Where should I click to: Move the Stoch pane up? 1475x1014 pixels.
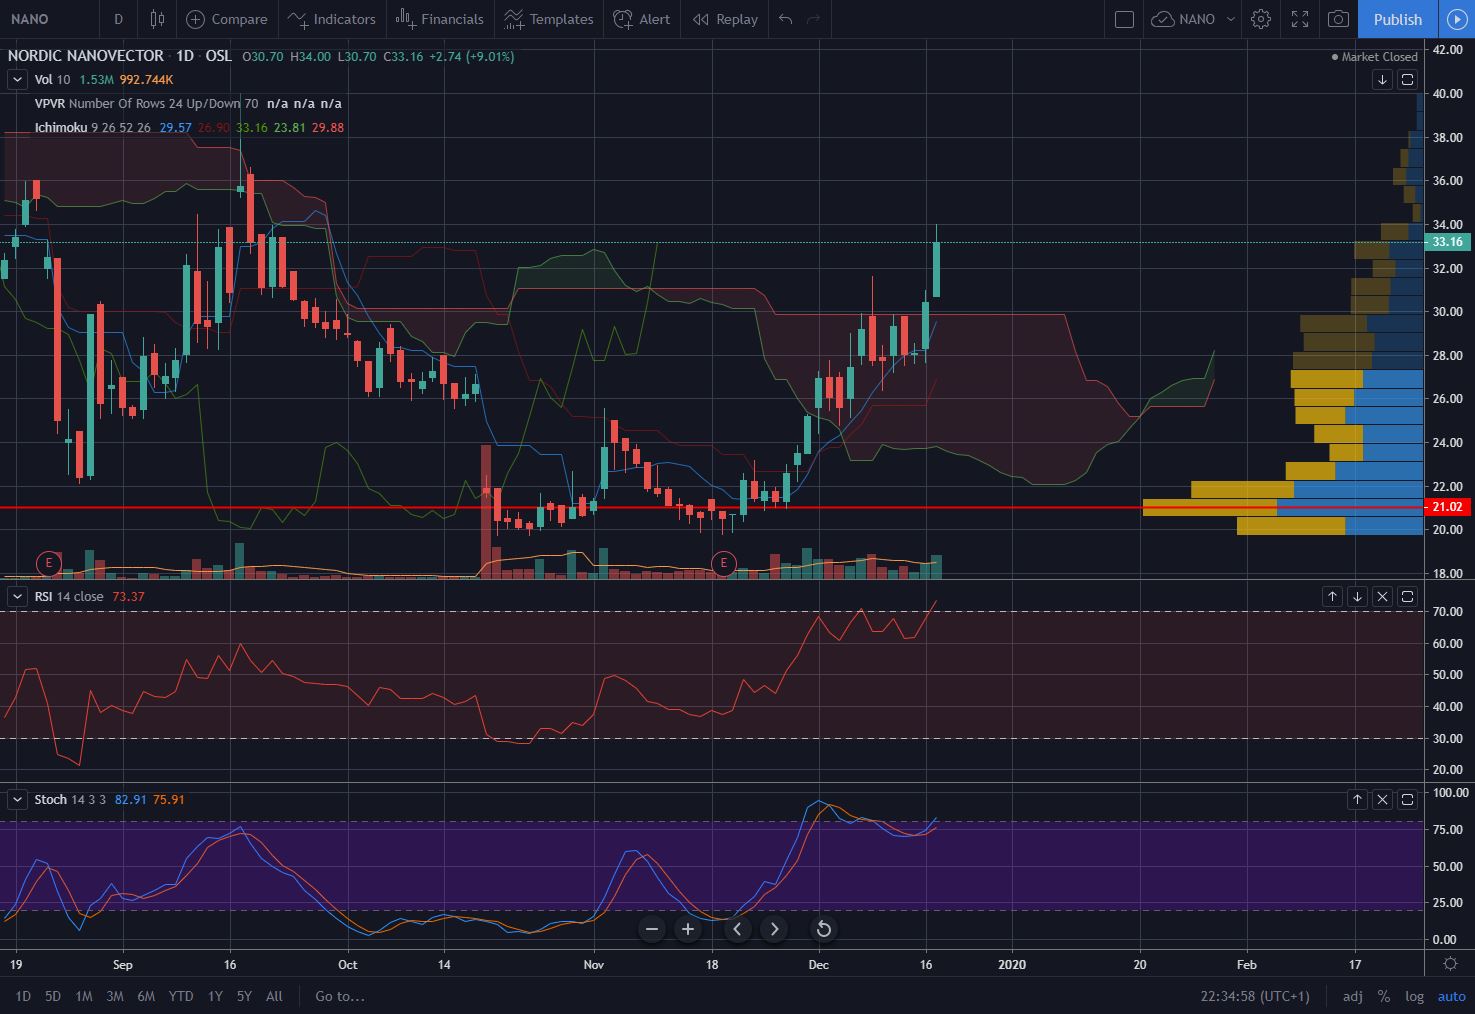[x=1357, y=799]
